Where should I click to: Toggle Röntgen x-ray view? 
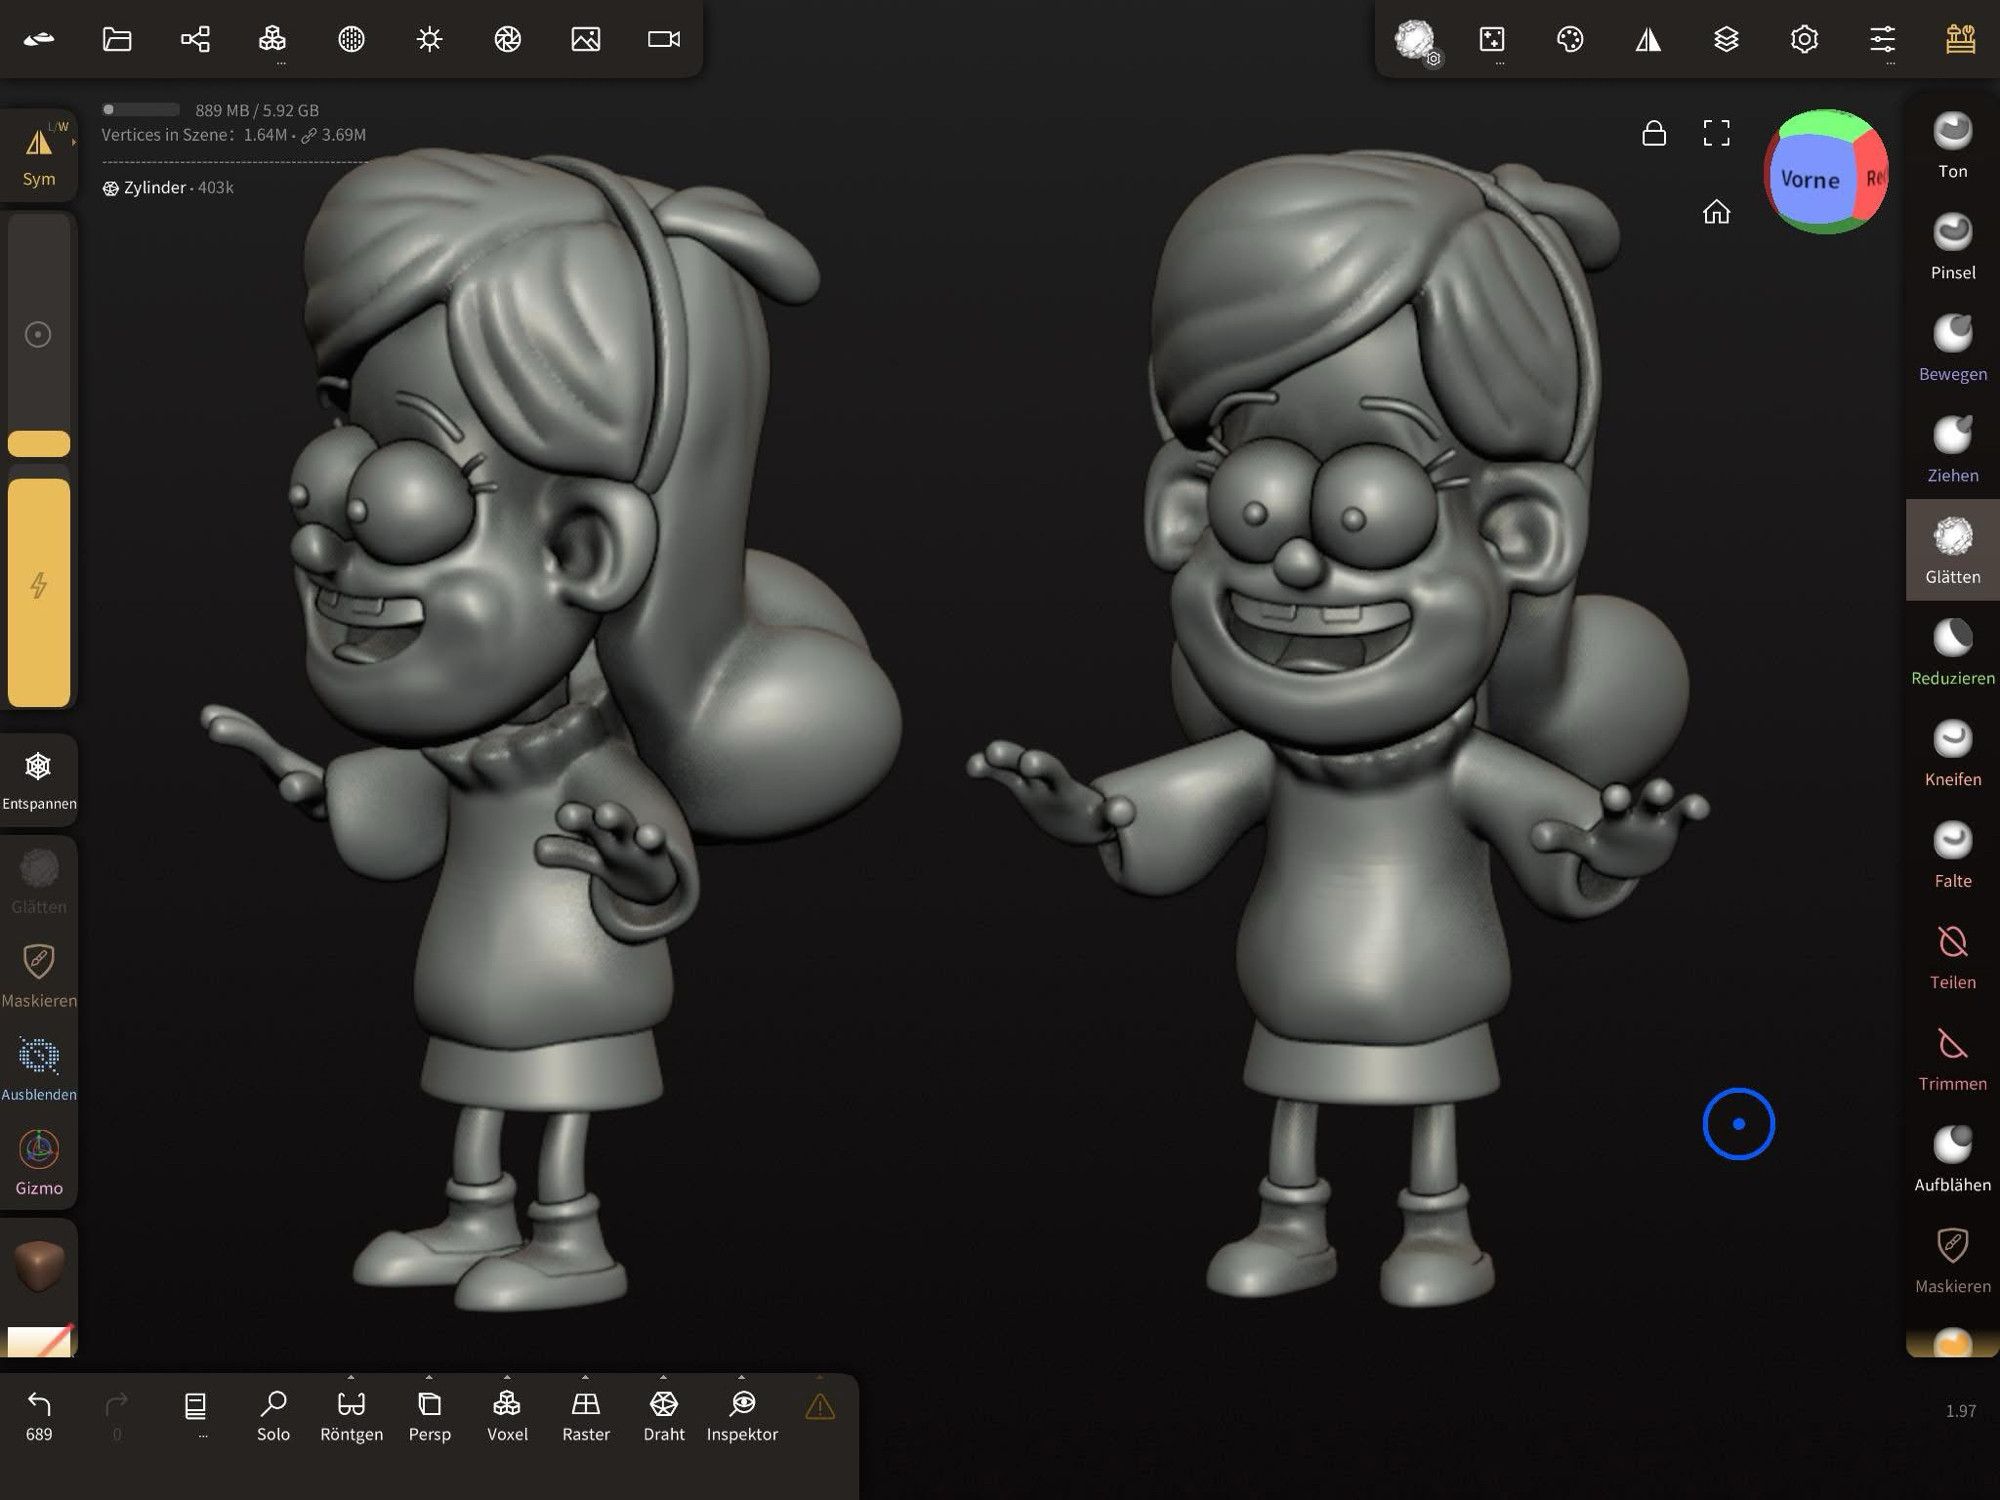tap(351, 1415)
